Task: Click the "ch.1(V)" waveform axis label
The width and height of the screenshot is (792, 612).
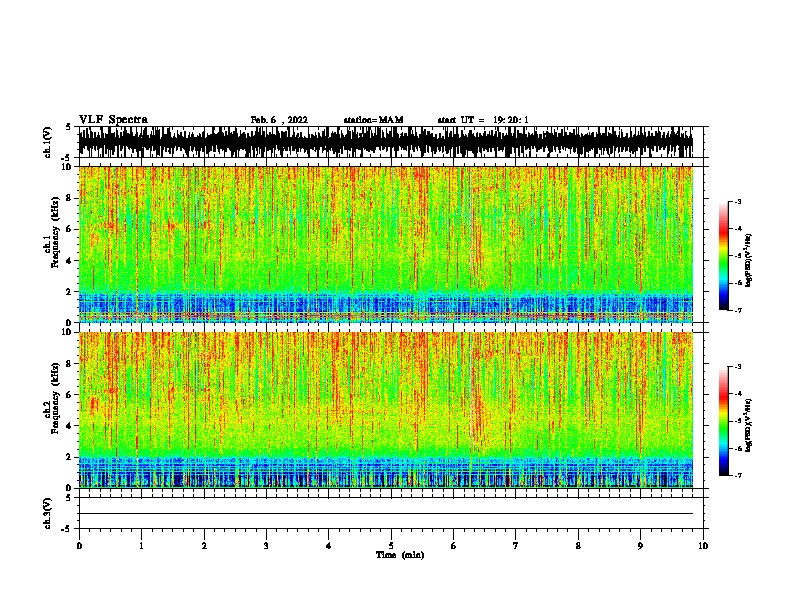Action: (48, 142)
